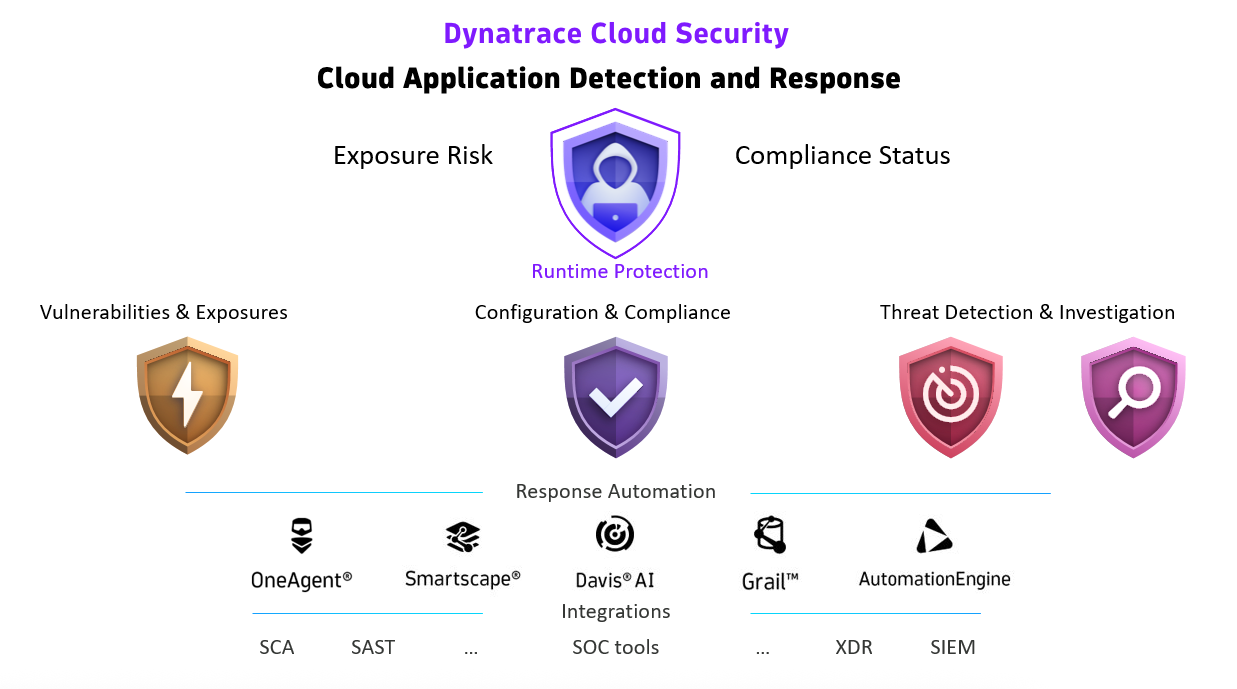Image resolution: width=1237 pixels, height=689 pixels.
Task: Open the Exposure Risk section
Action: point(413,155)
